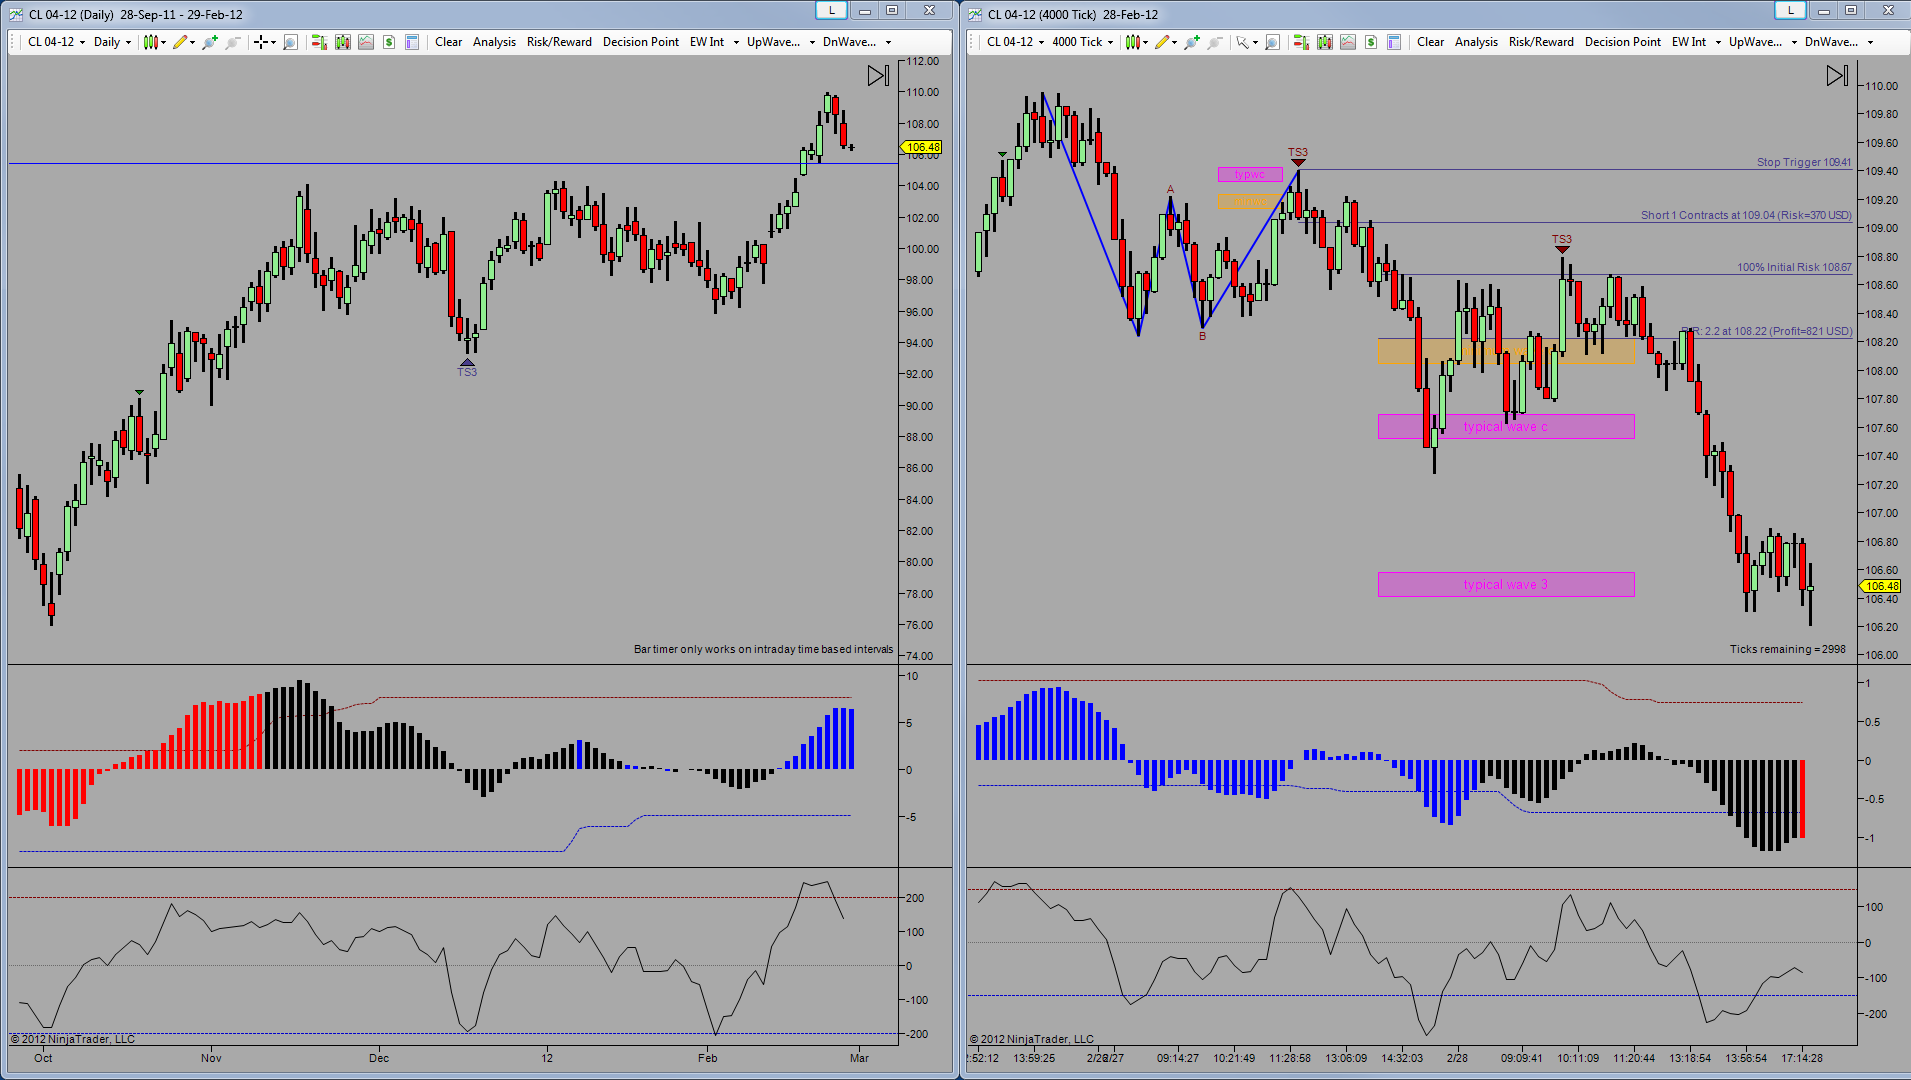
Task: Click yellow 106.48 price marker on Daily chart
Action: [x=922, y=147]
